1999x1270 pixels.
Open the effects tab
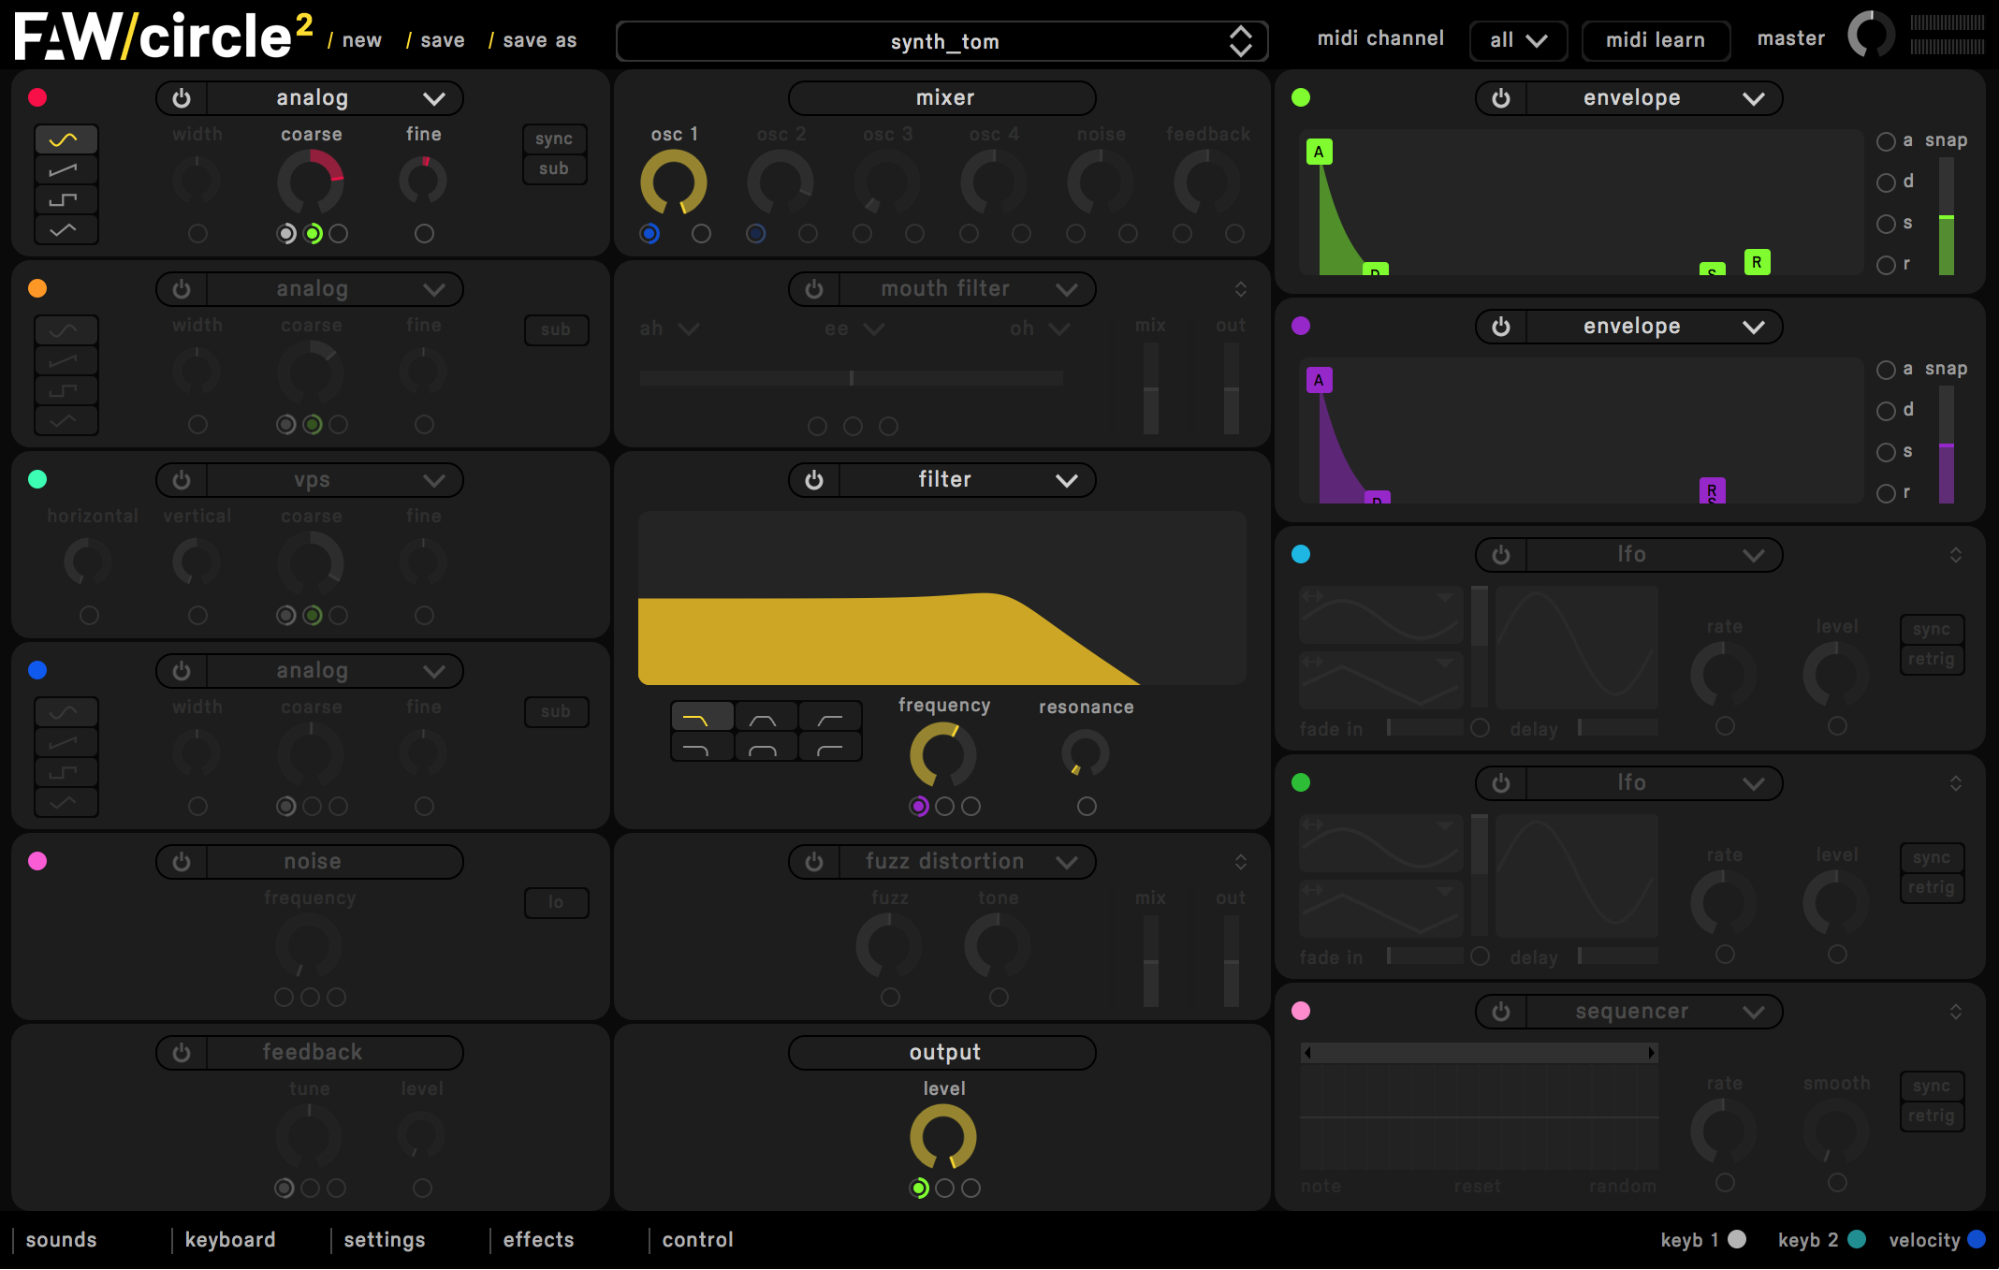click(539, 1240)
